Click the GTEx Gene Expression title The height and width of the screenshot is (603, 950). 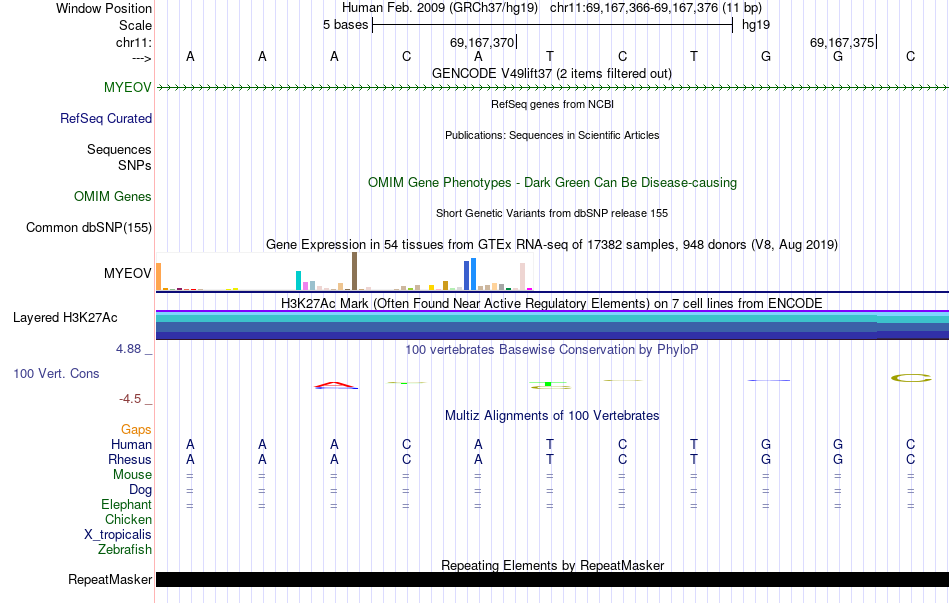(x=552, y=244)
